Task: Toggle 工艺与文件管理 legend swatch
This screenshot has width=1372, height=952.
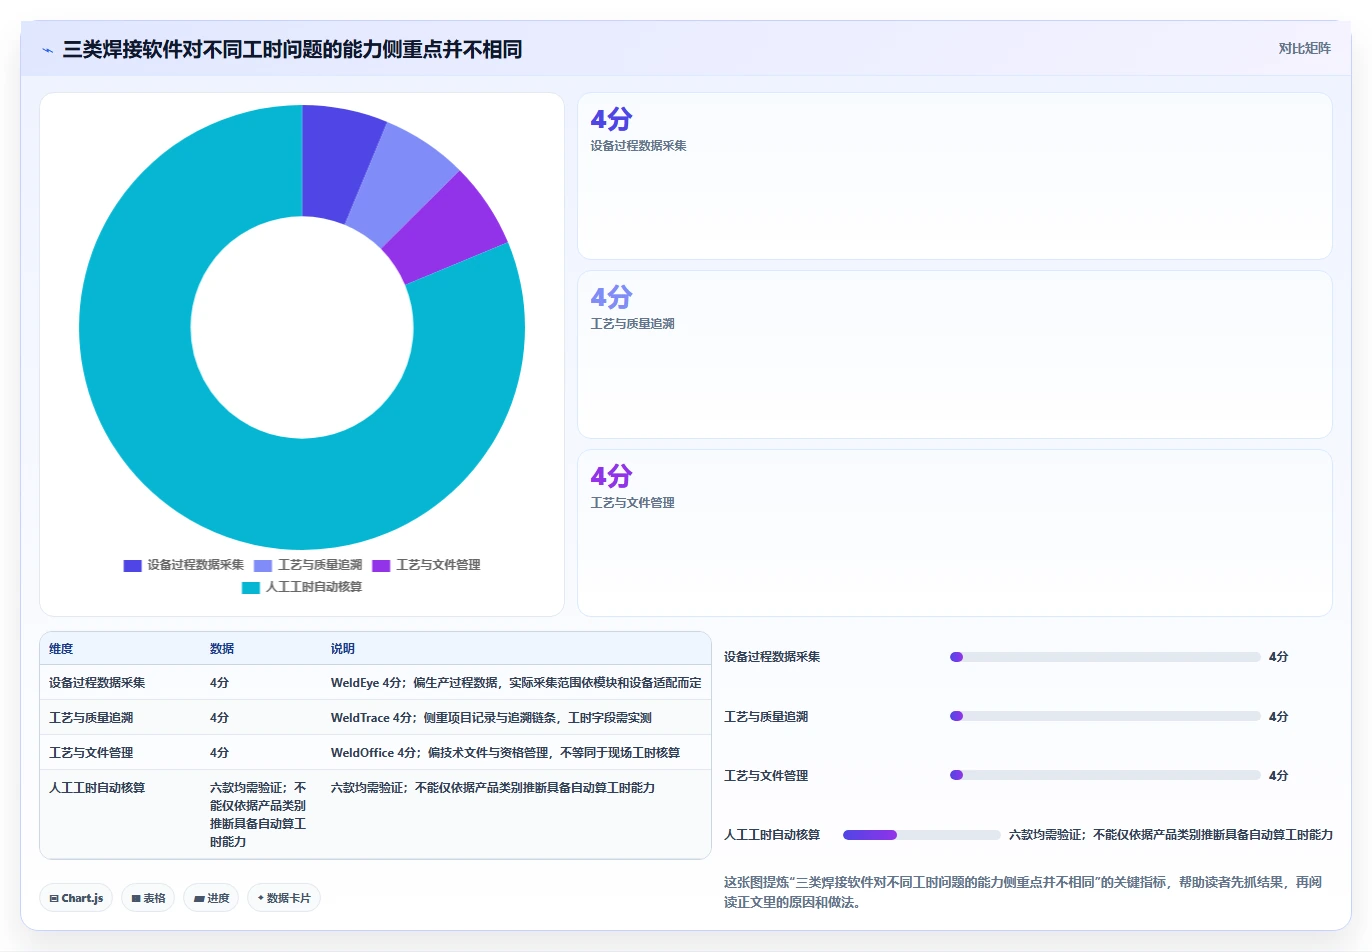Action: (381, 565)
